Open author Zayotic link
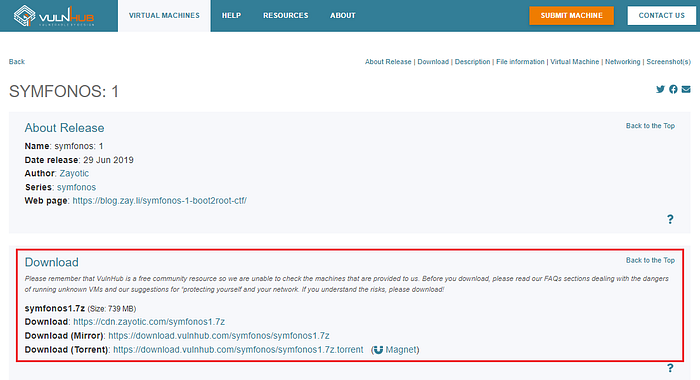 pos(74,173)
